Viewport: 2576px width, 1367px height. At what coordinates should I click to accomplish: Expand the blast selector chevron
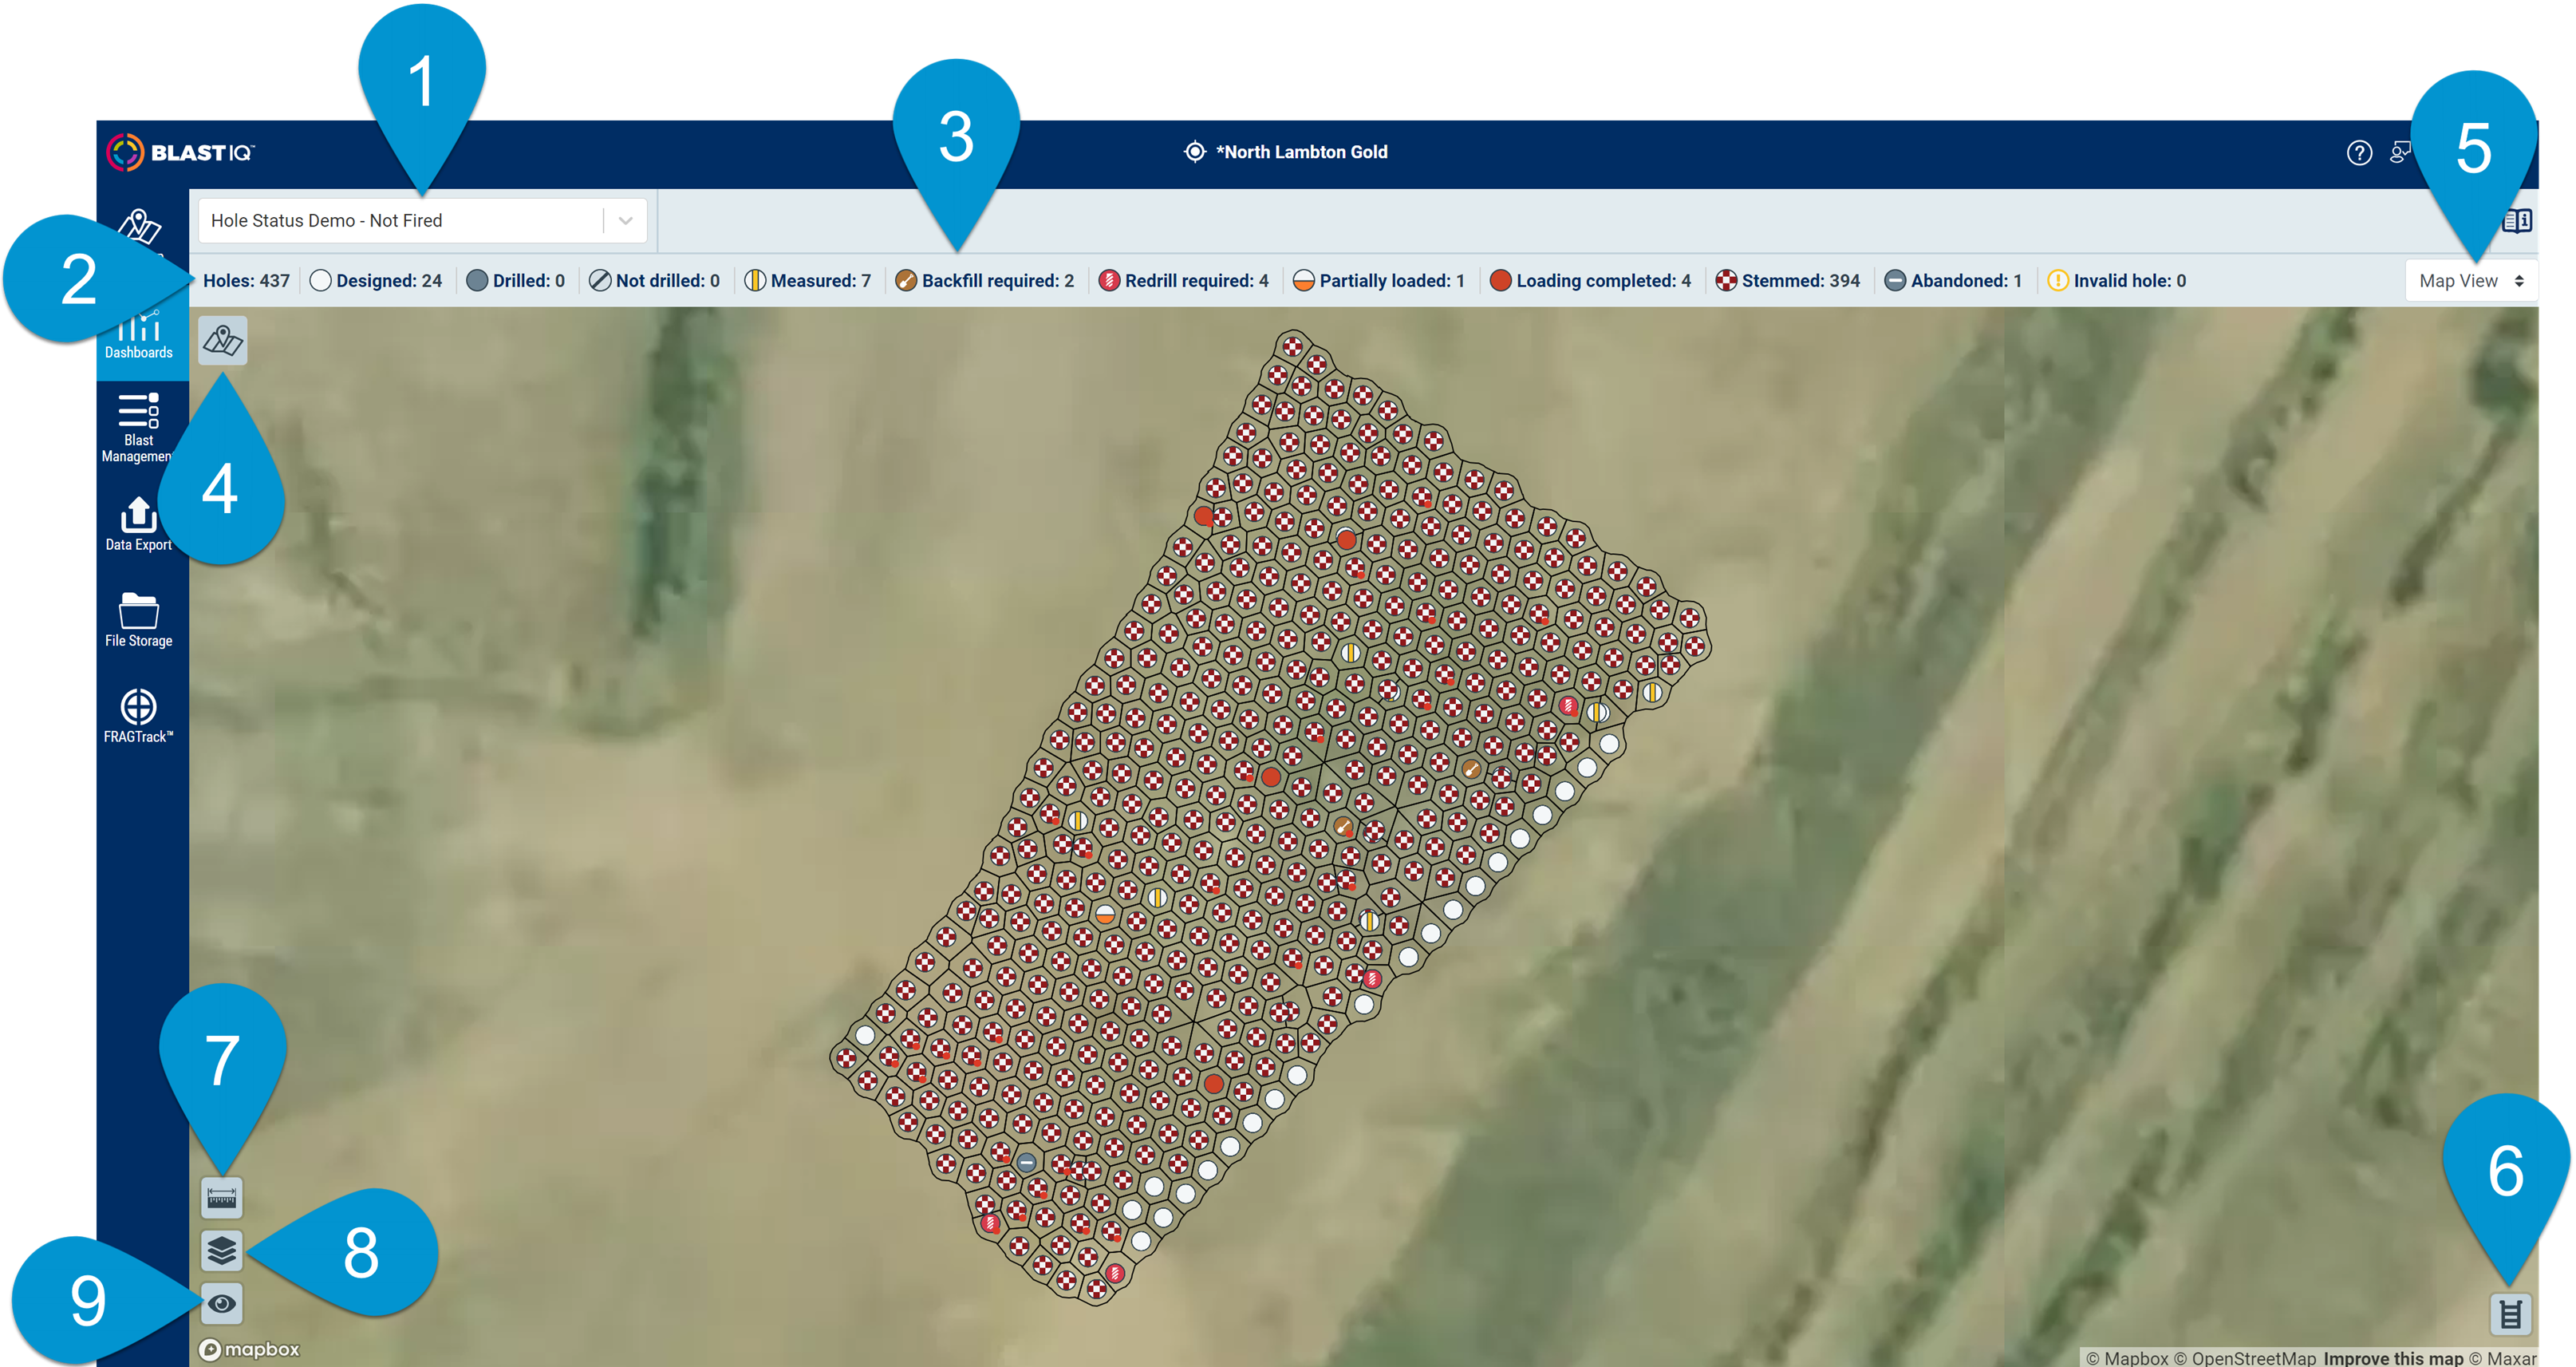point(625,221)
